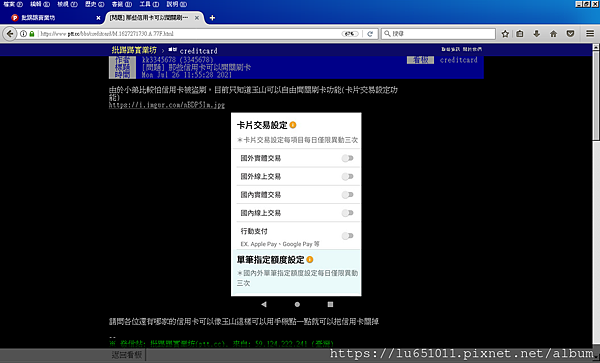
Task: Click inside the URL address bar
Action: pyautogui.click(x=189, y=34)
